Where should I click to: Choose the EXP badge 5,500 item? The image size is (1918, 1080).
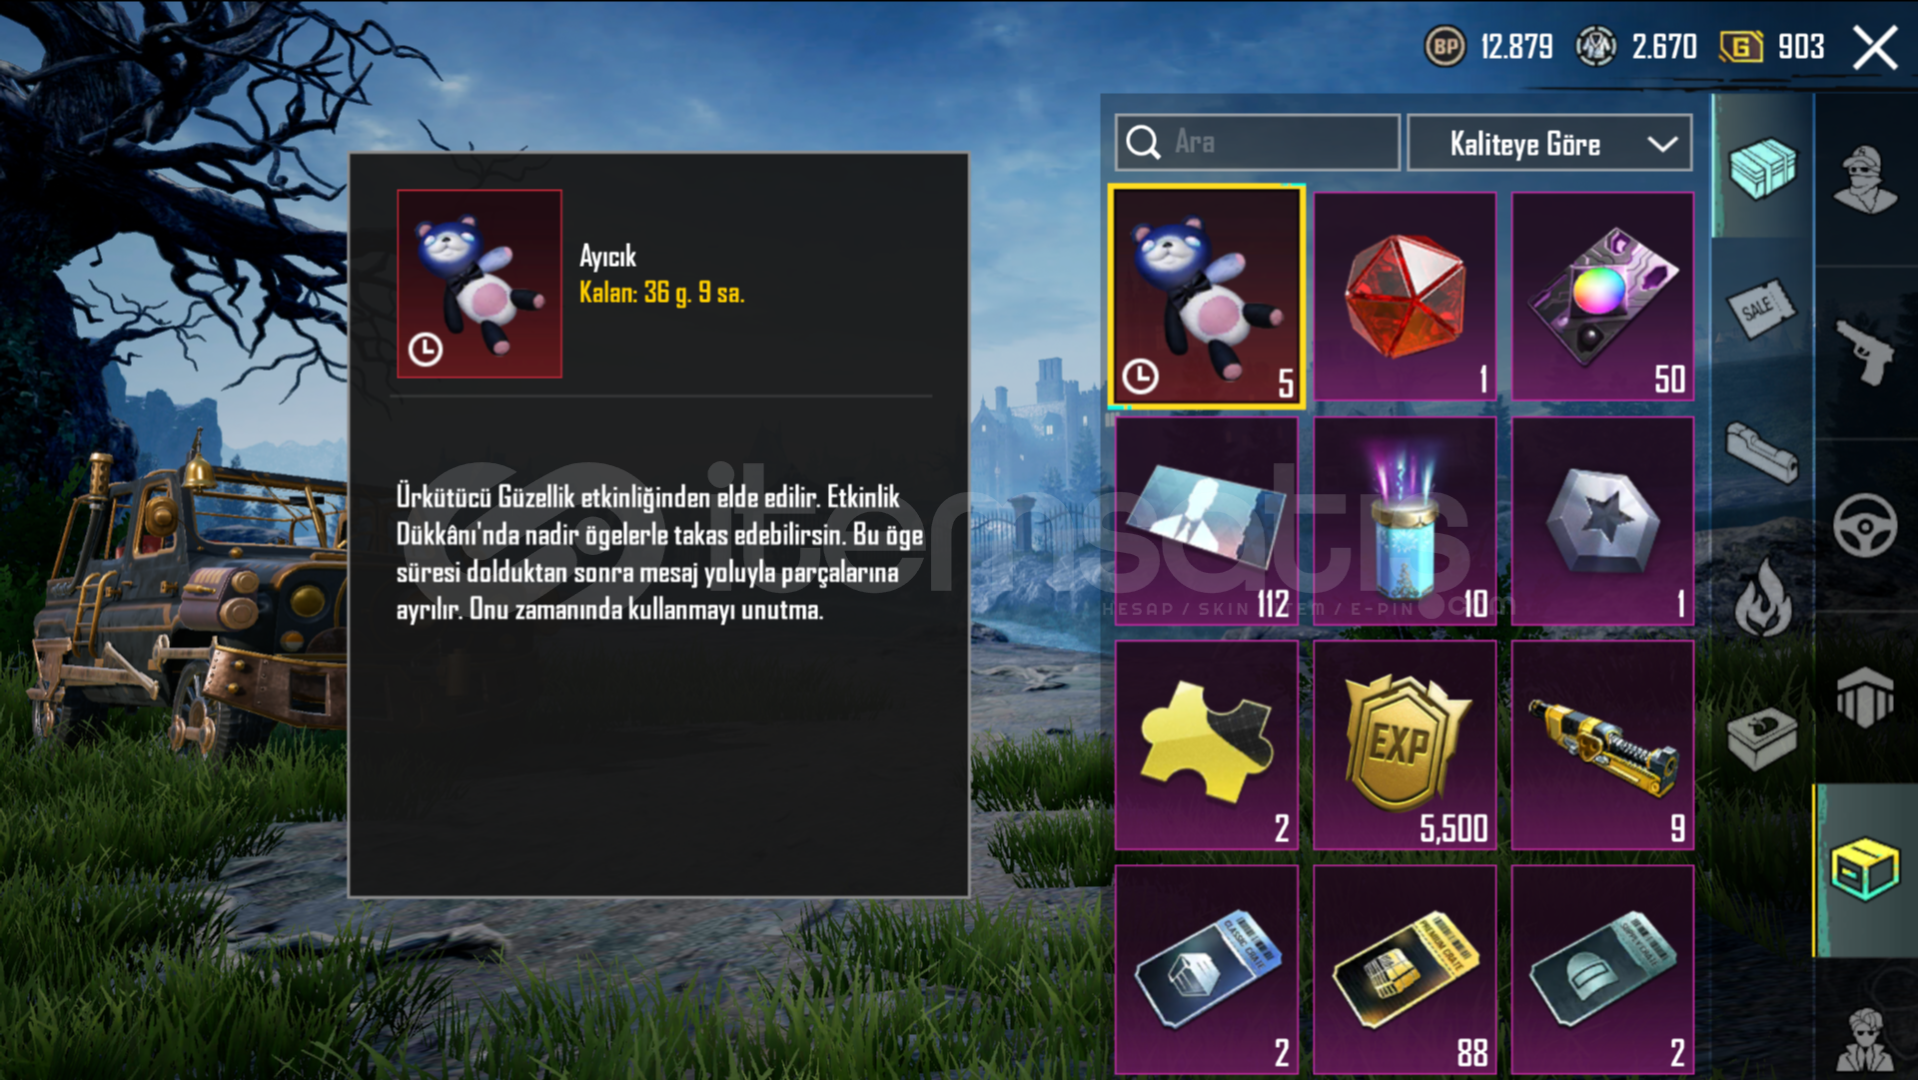pyautogui.click(x=1405, y=745)
